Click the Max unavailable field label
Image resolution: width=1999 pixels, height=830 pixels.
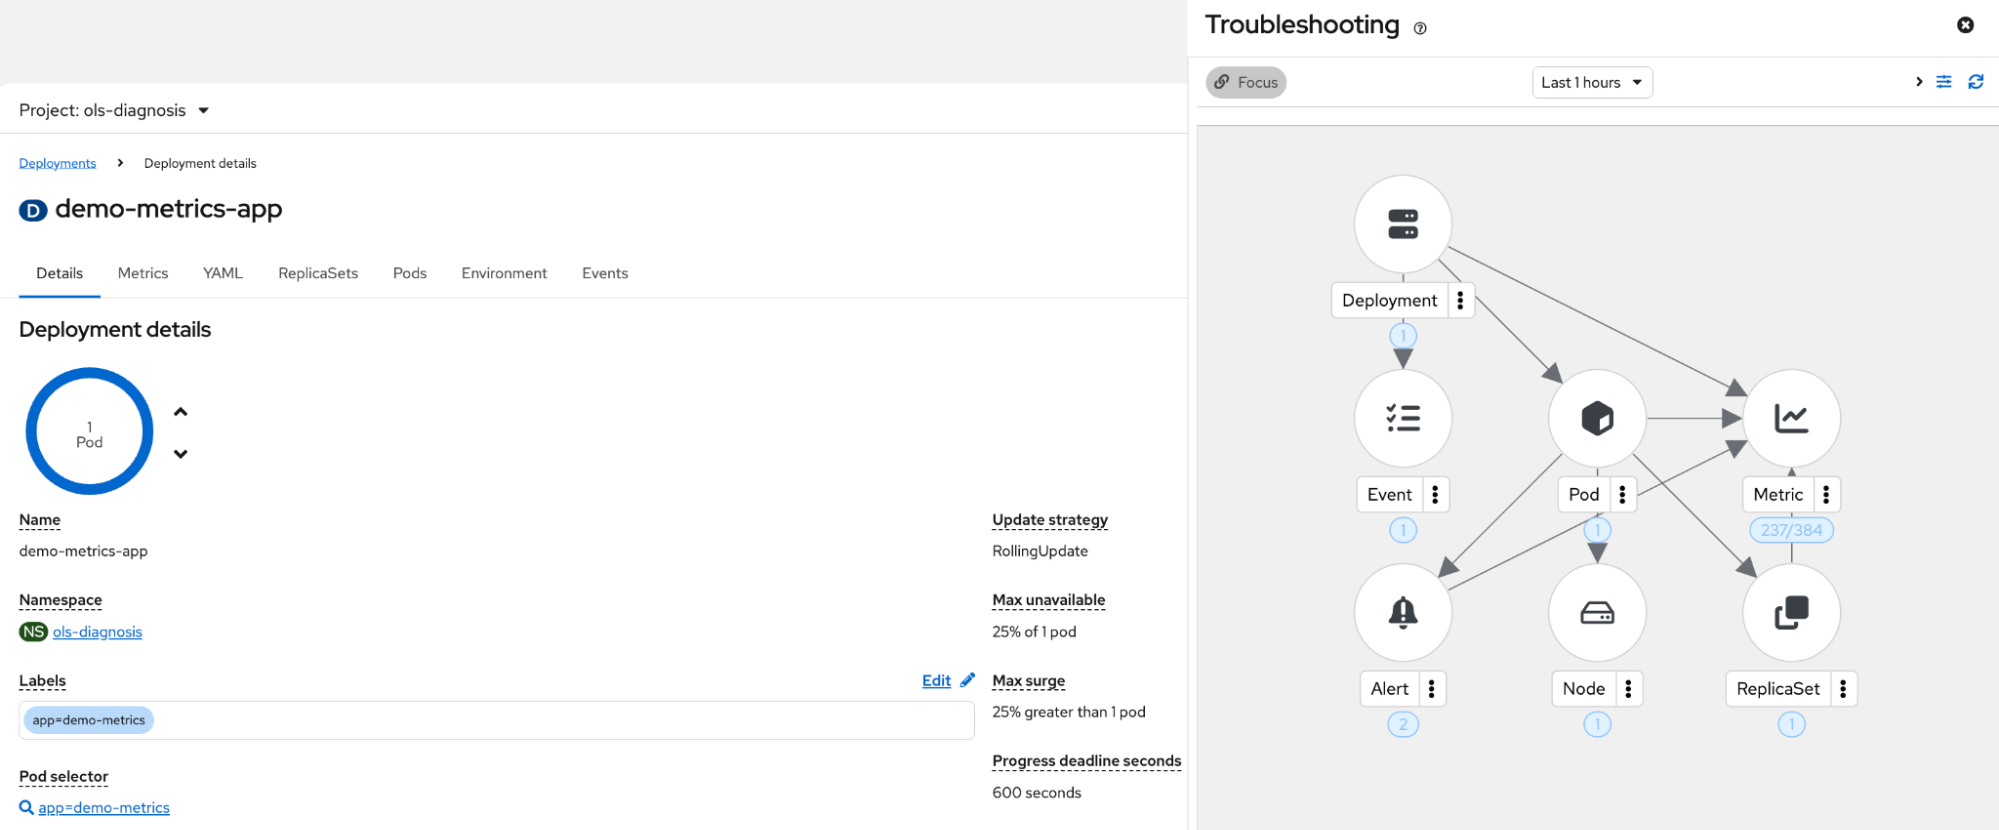click(x=1049, y=600)
